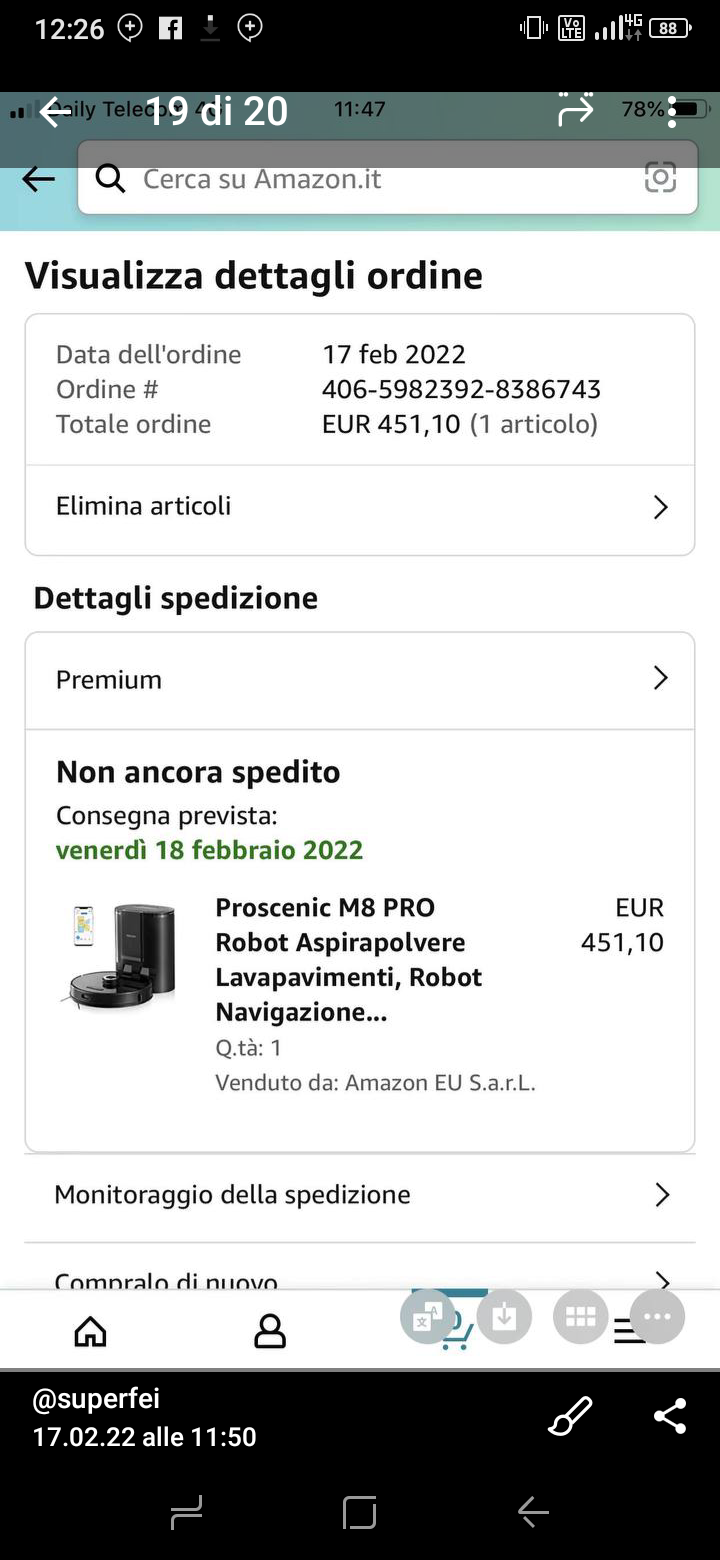The width and height of the screenshot is (720, 1560).
Task: Open the three-dot overflow menu in header
Action: (x=672, y=112)
